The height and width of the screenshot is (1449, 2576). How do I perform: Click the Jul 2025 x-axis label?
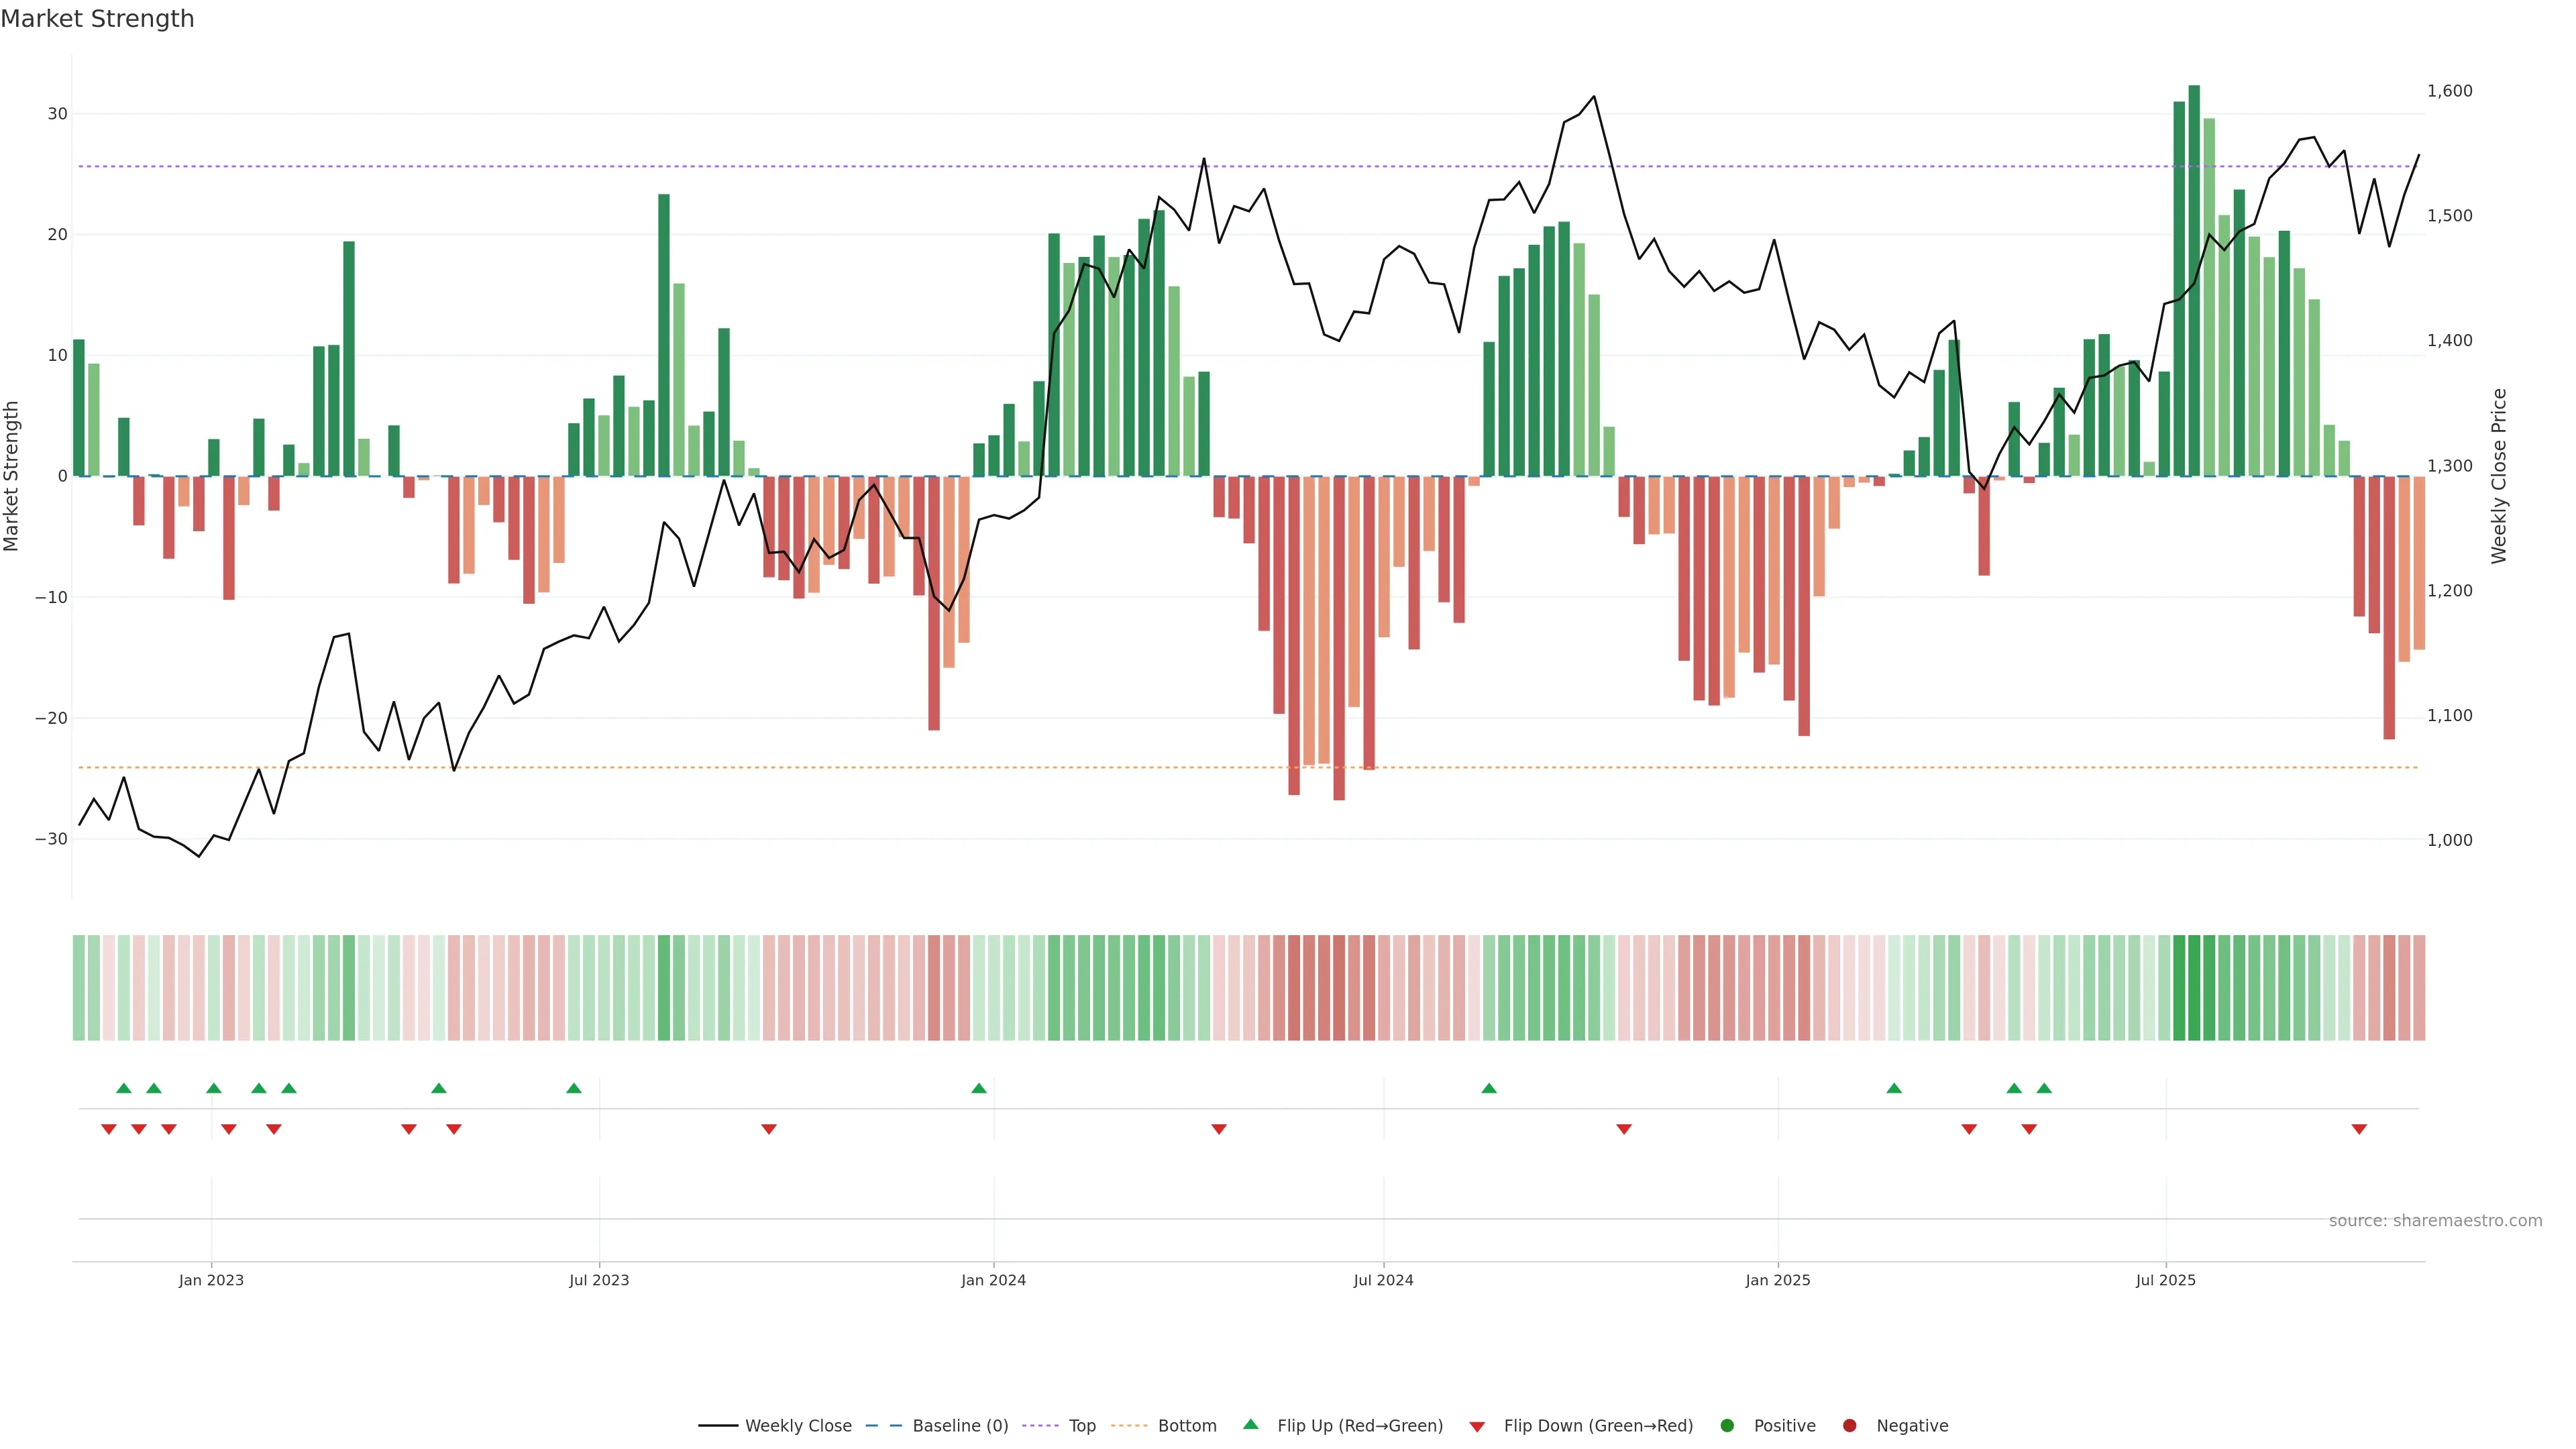[x=2165, y=1280]
